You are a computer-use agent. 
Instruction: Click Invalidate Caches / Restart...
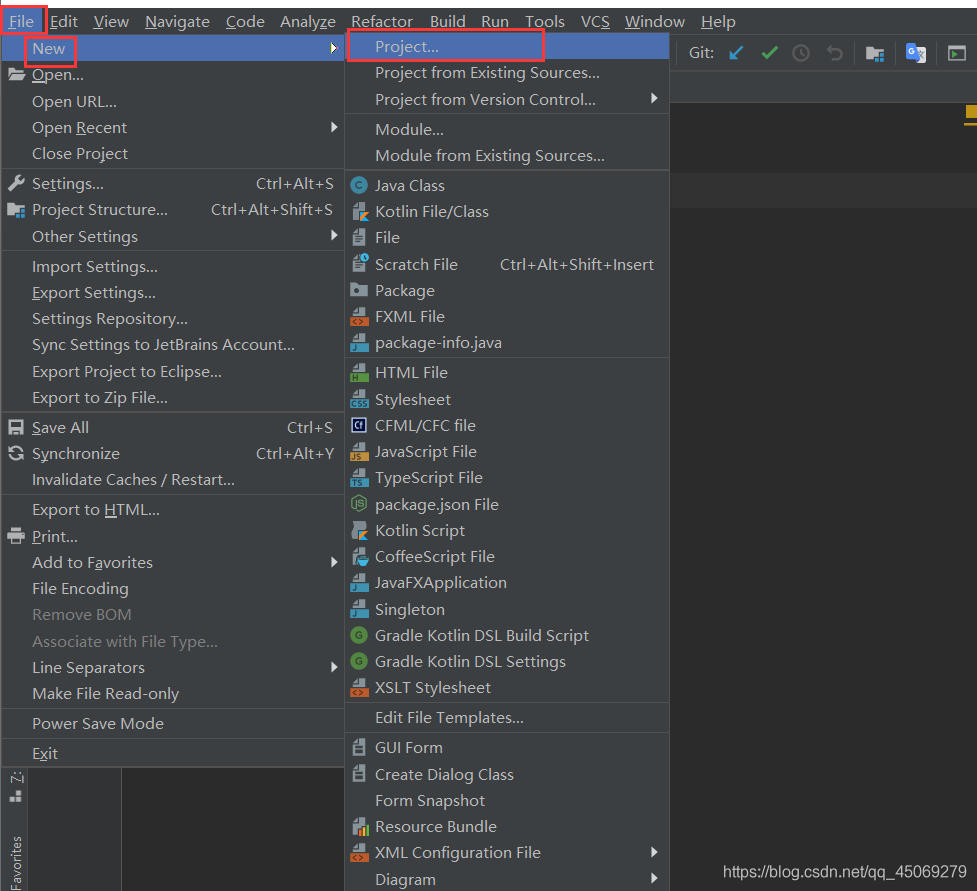point(133,479)
